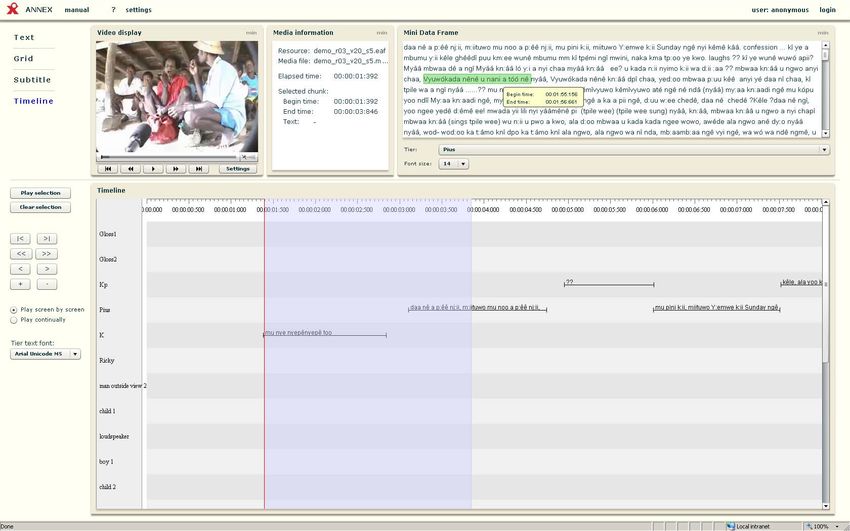Click the question mark help item

click(x=113, y=10)
